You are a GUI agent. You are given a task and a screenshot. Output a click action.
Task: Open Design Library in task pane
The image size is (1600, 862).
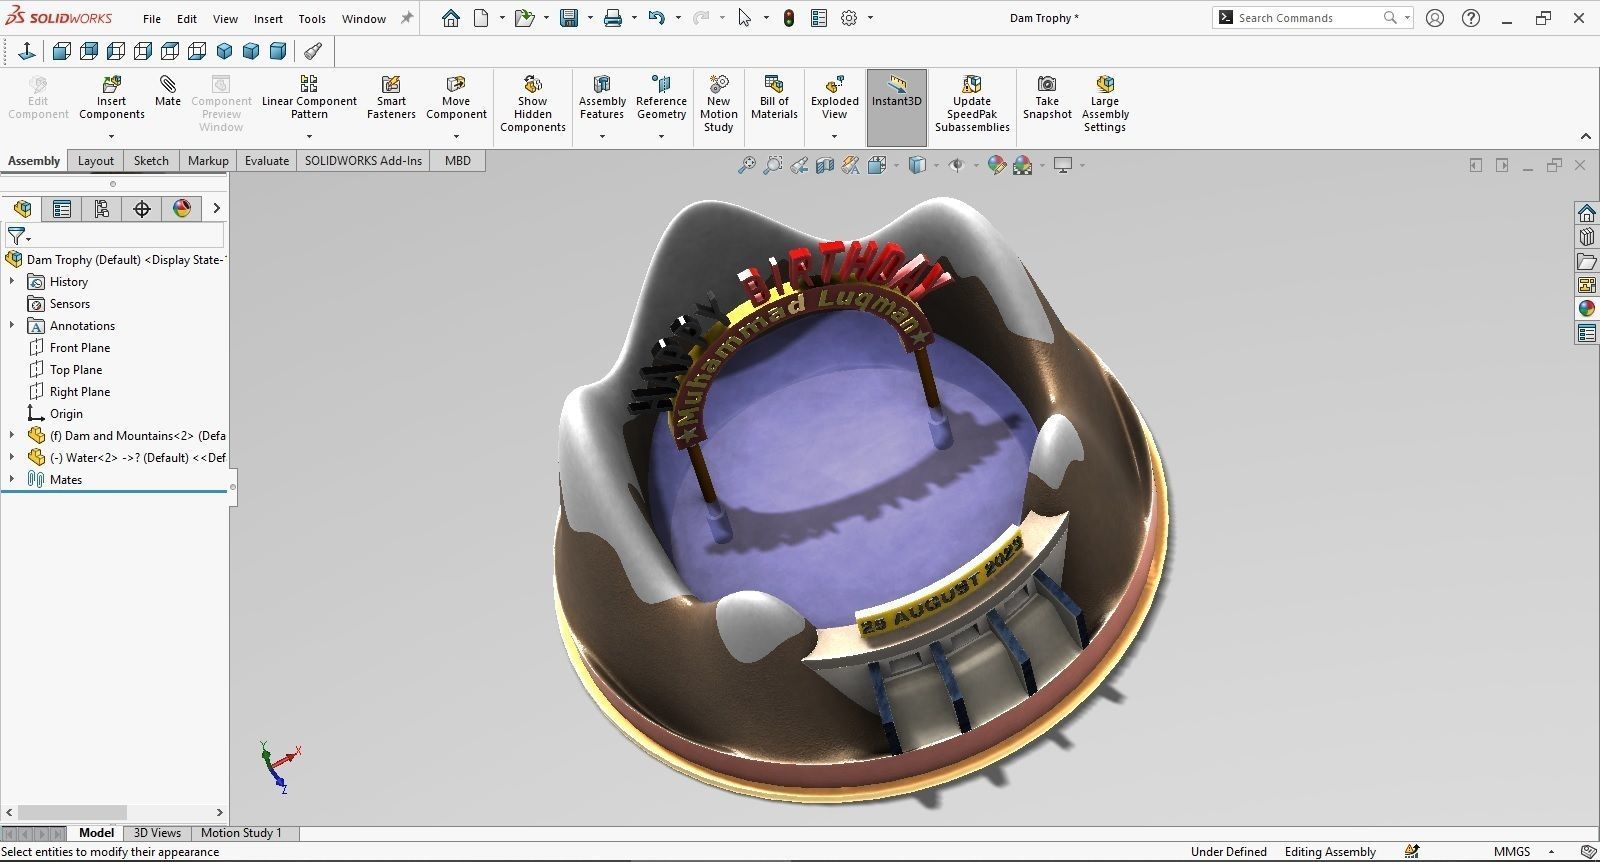click(x=1587, y=237)
